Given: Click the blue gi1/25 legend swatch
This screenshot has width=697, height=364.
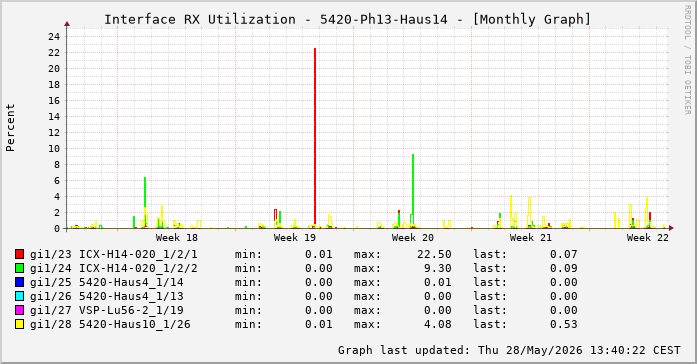Looking at the screenshot, I should click(19, 282).
